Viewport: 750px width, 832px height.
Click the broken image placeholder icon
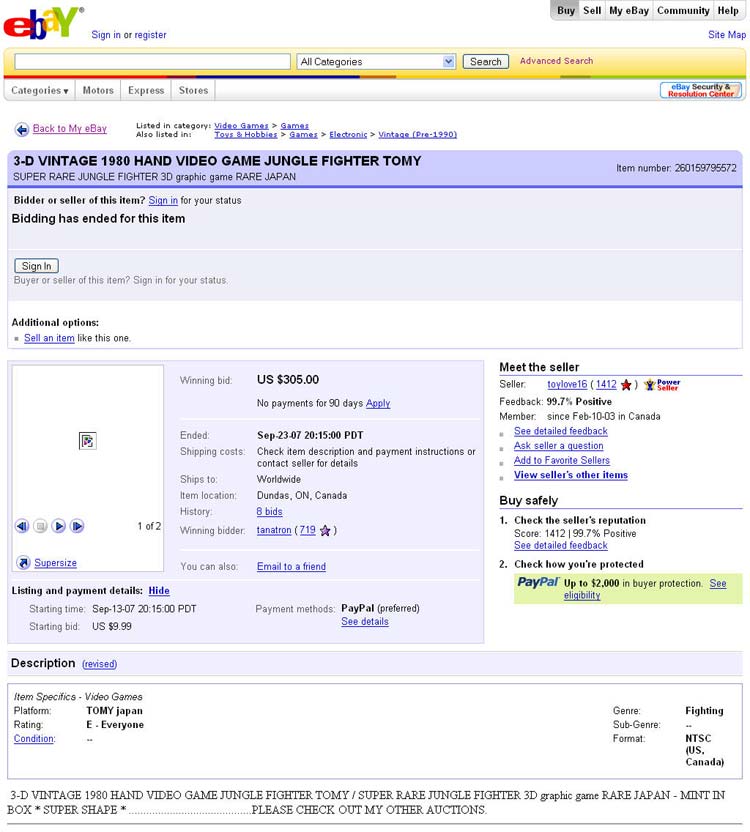(x=88, y=441)
